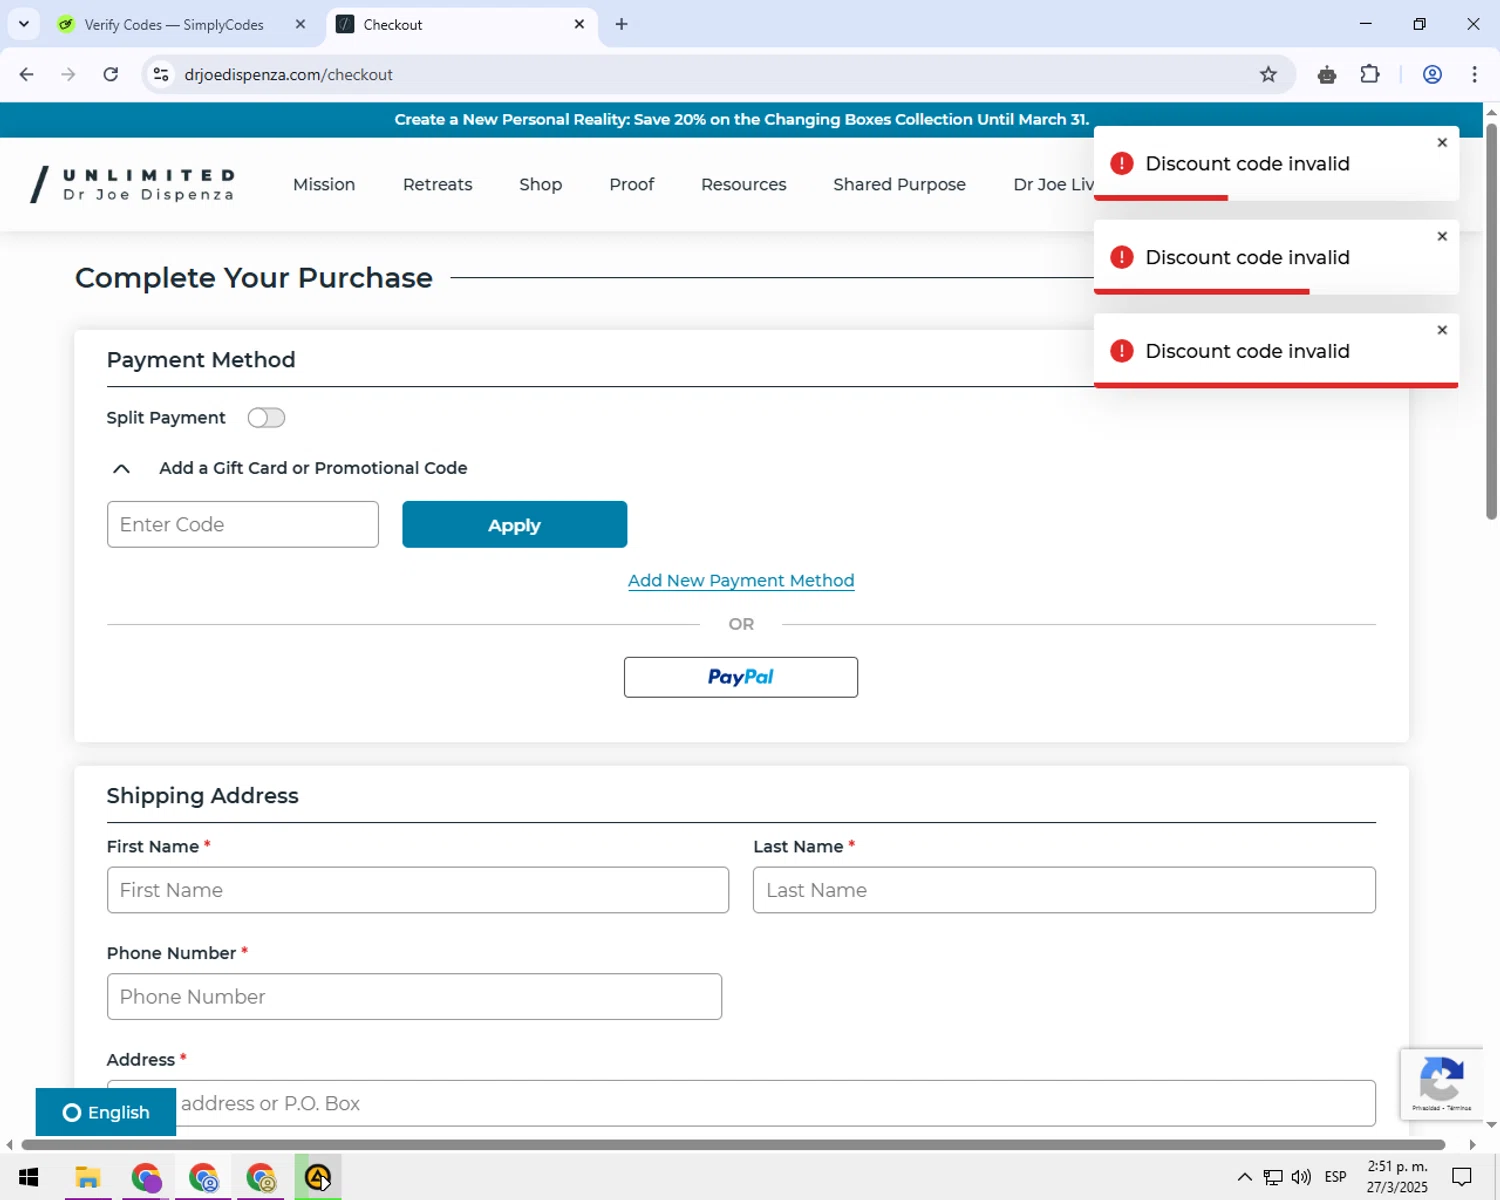Open the volume control in system tray
The image size is (1500, 1200).
(1301, 1177)
